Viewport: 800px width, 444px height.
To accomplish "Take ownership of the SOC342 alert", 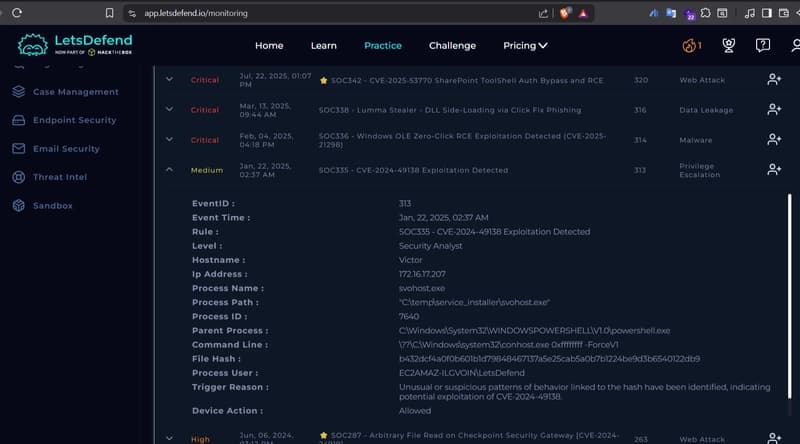I will (x=774, y=79).
